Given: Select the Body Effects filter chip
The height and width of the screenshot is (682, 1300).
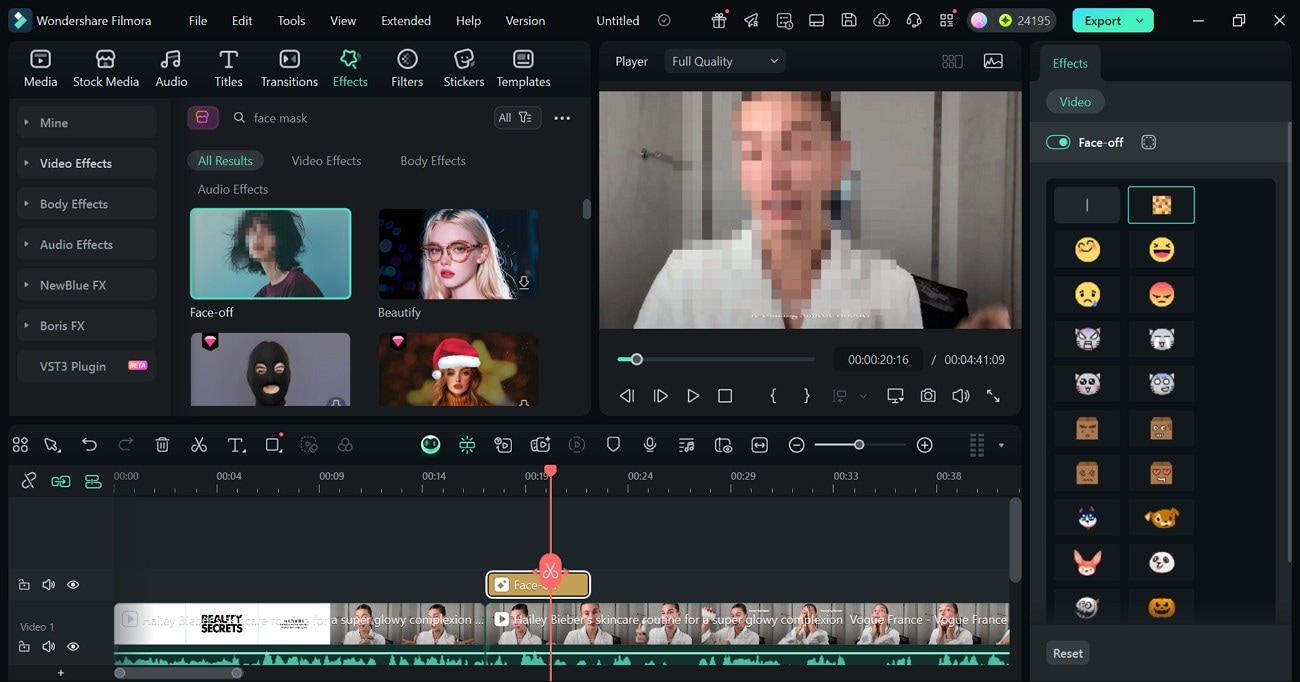Looking at the screenshot, I should tap(433, 160).
